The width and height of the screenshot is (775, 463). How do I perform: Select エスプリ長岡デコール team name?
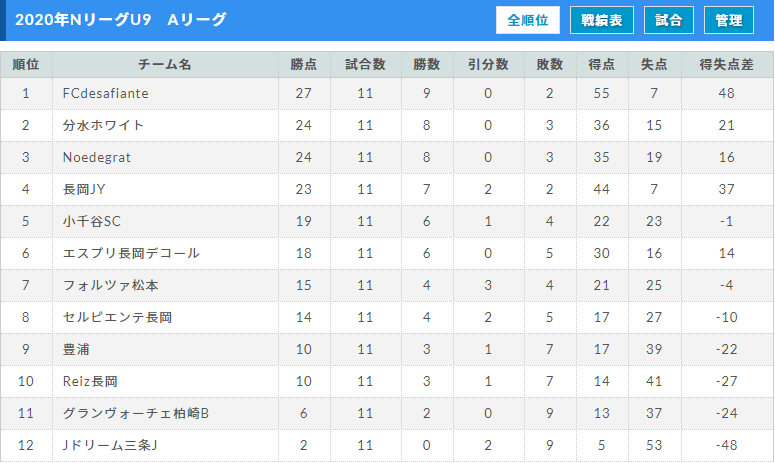tap(131, 253)
